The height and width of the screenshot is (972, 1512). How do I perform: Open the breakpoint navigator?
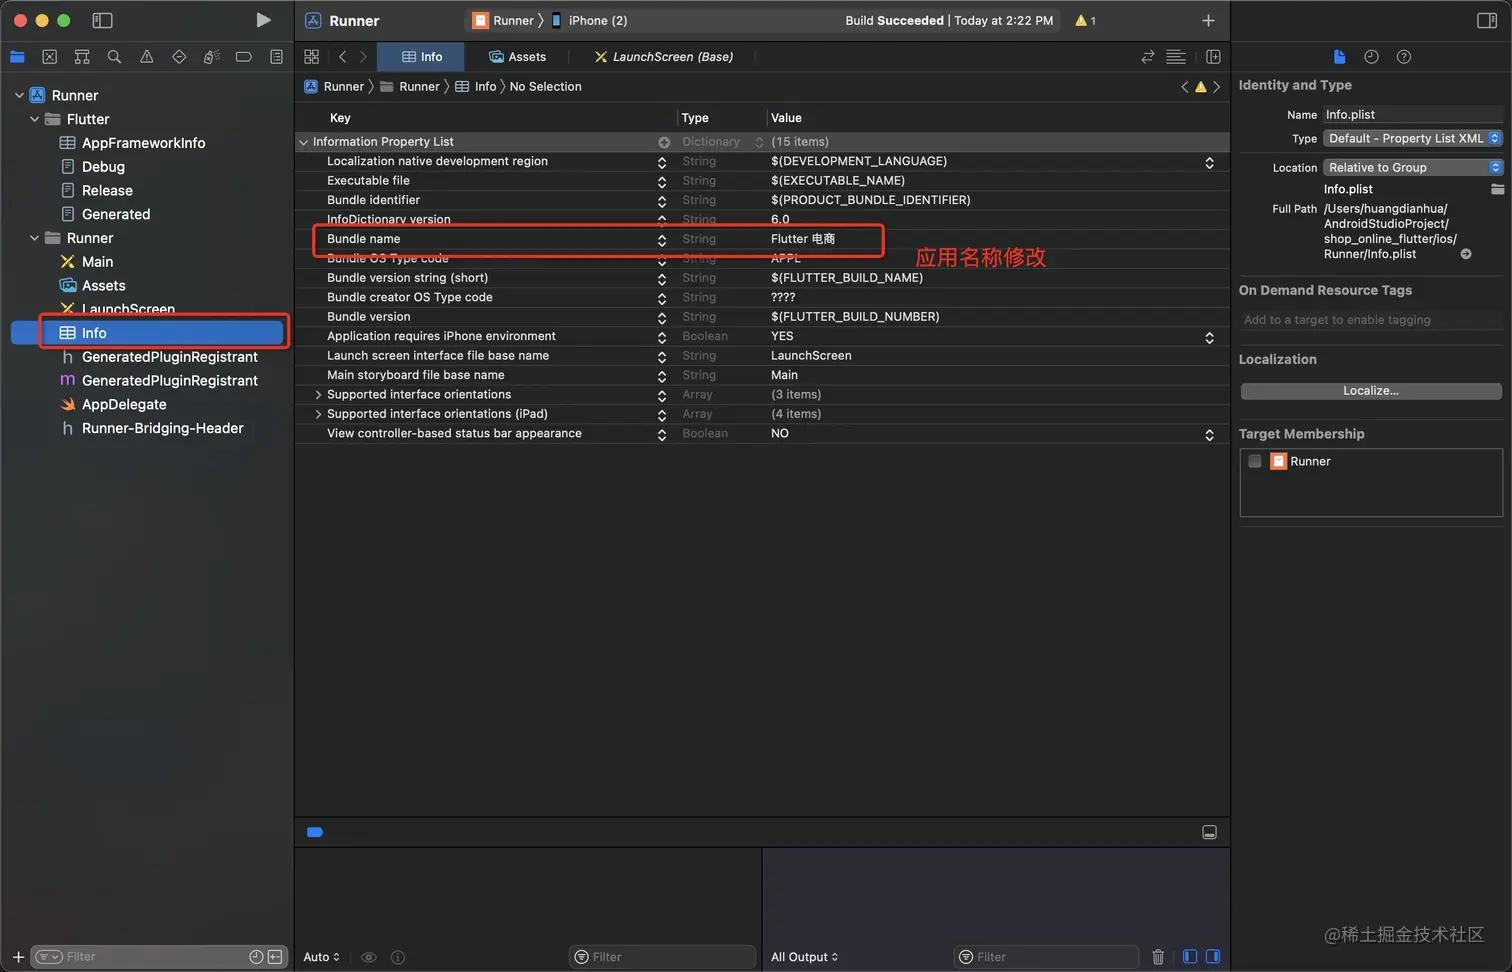244,57
